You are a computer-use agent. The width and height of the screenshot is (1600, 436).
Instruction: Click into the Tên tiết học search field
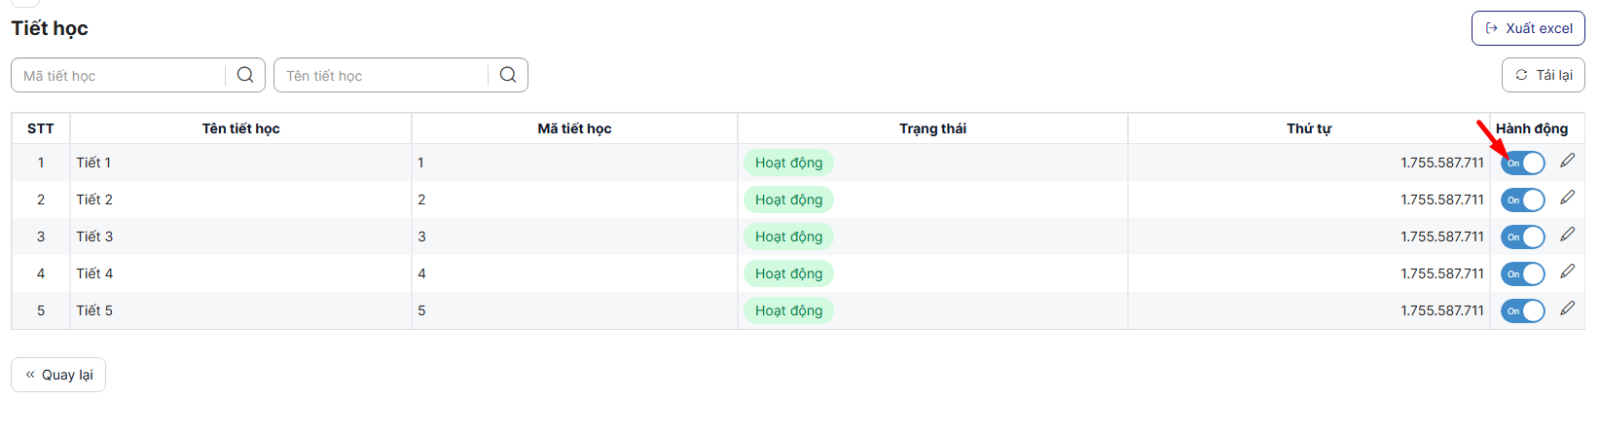[x=383, y=76]
